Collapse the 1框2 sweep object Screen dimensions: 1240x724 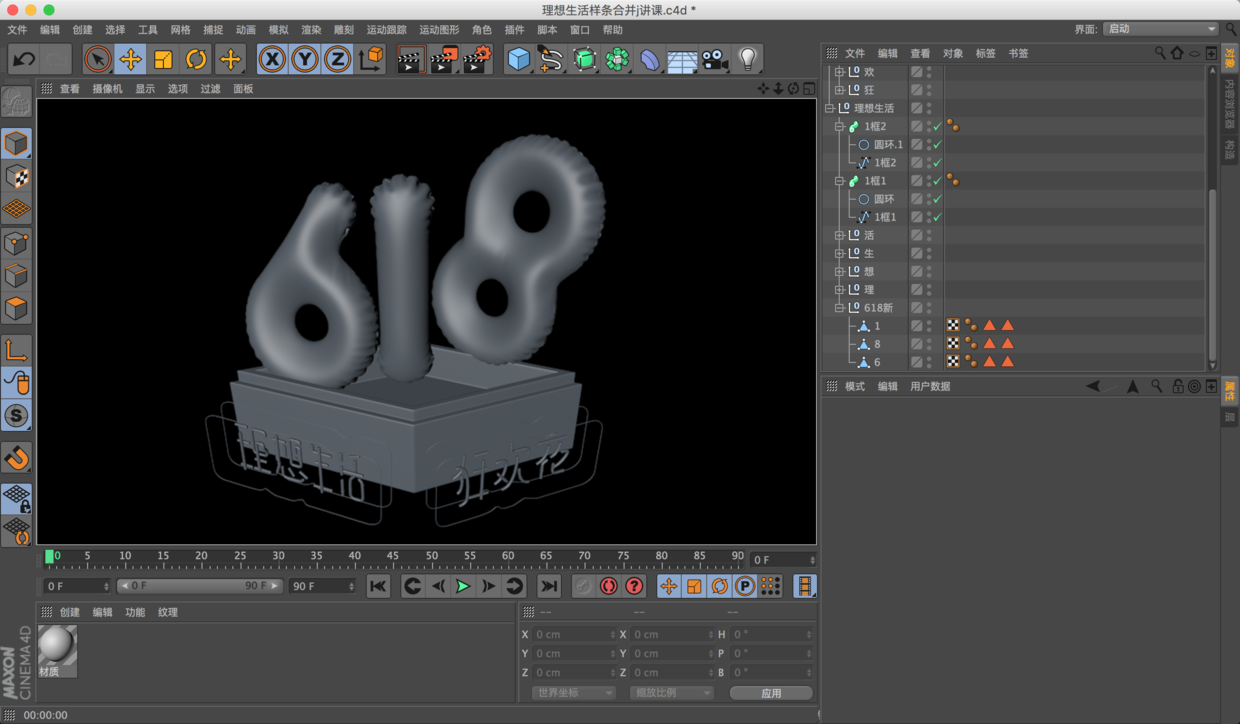[x=839, y=127]
